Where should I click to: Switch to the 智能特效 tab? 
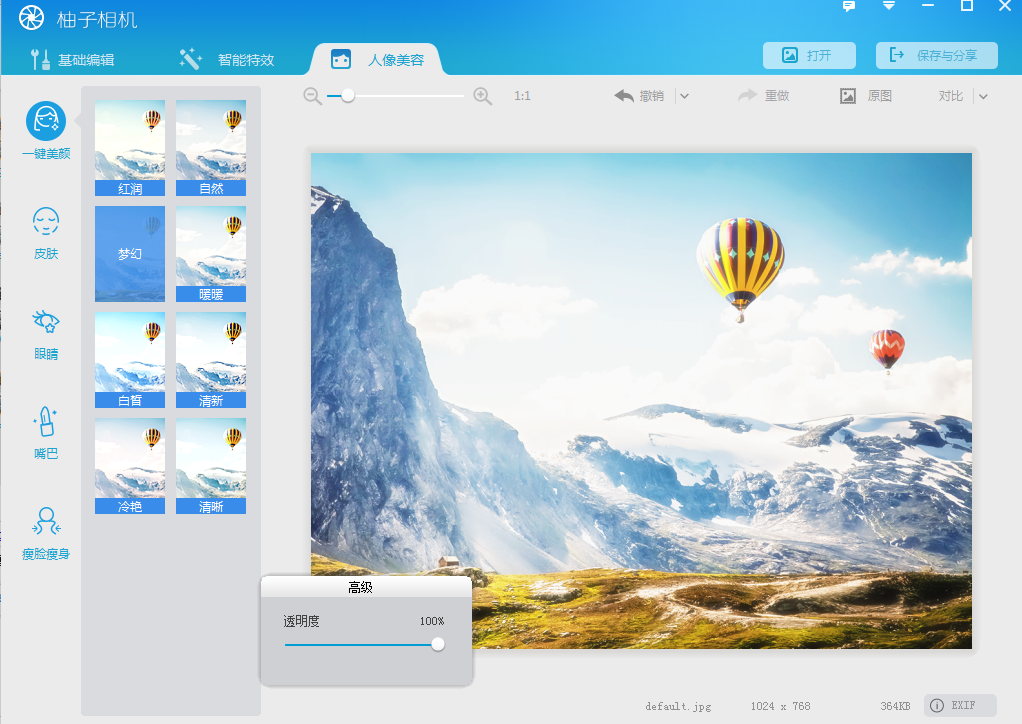[x=227, y=59]
